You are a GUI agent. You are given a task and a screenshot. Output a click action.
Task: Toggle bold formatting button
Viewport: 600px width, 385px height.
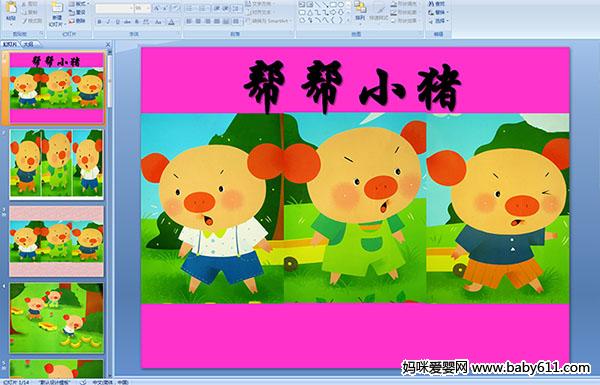(x=99, y=22)
